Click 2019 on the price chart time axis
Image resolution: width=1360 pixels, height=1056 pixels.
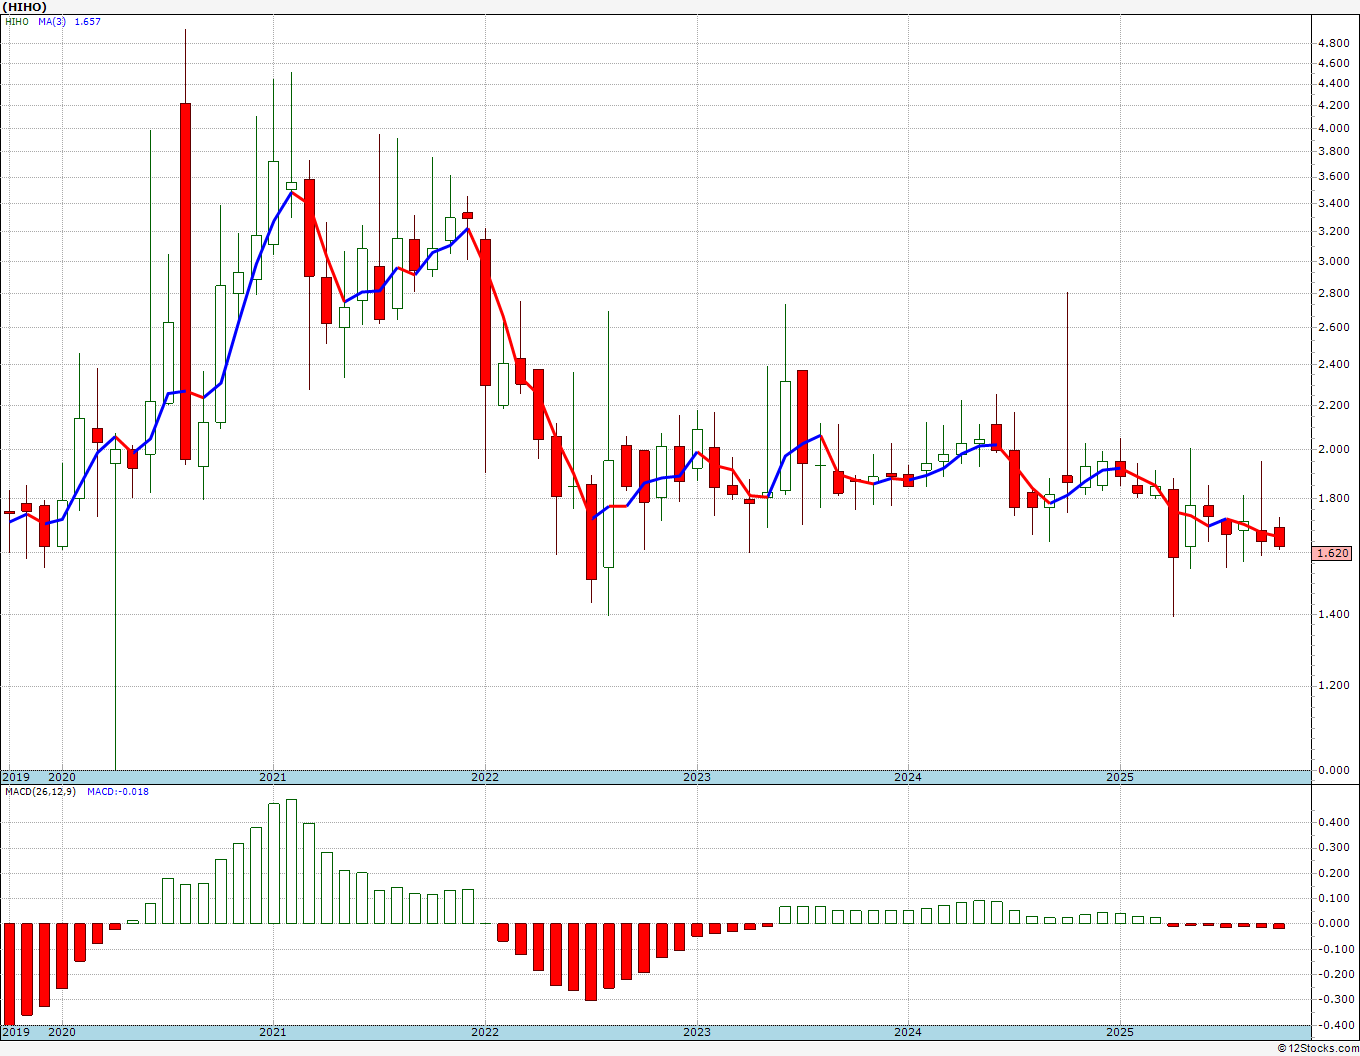click(15, 777)
